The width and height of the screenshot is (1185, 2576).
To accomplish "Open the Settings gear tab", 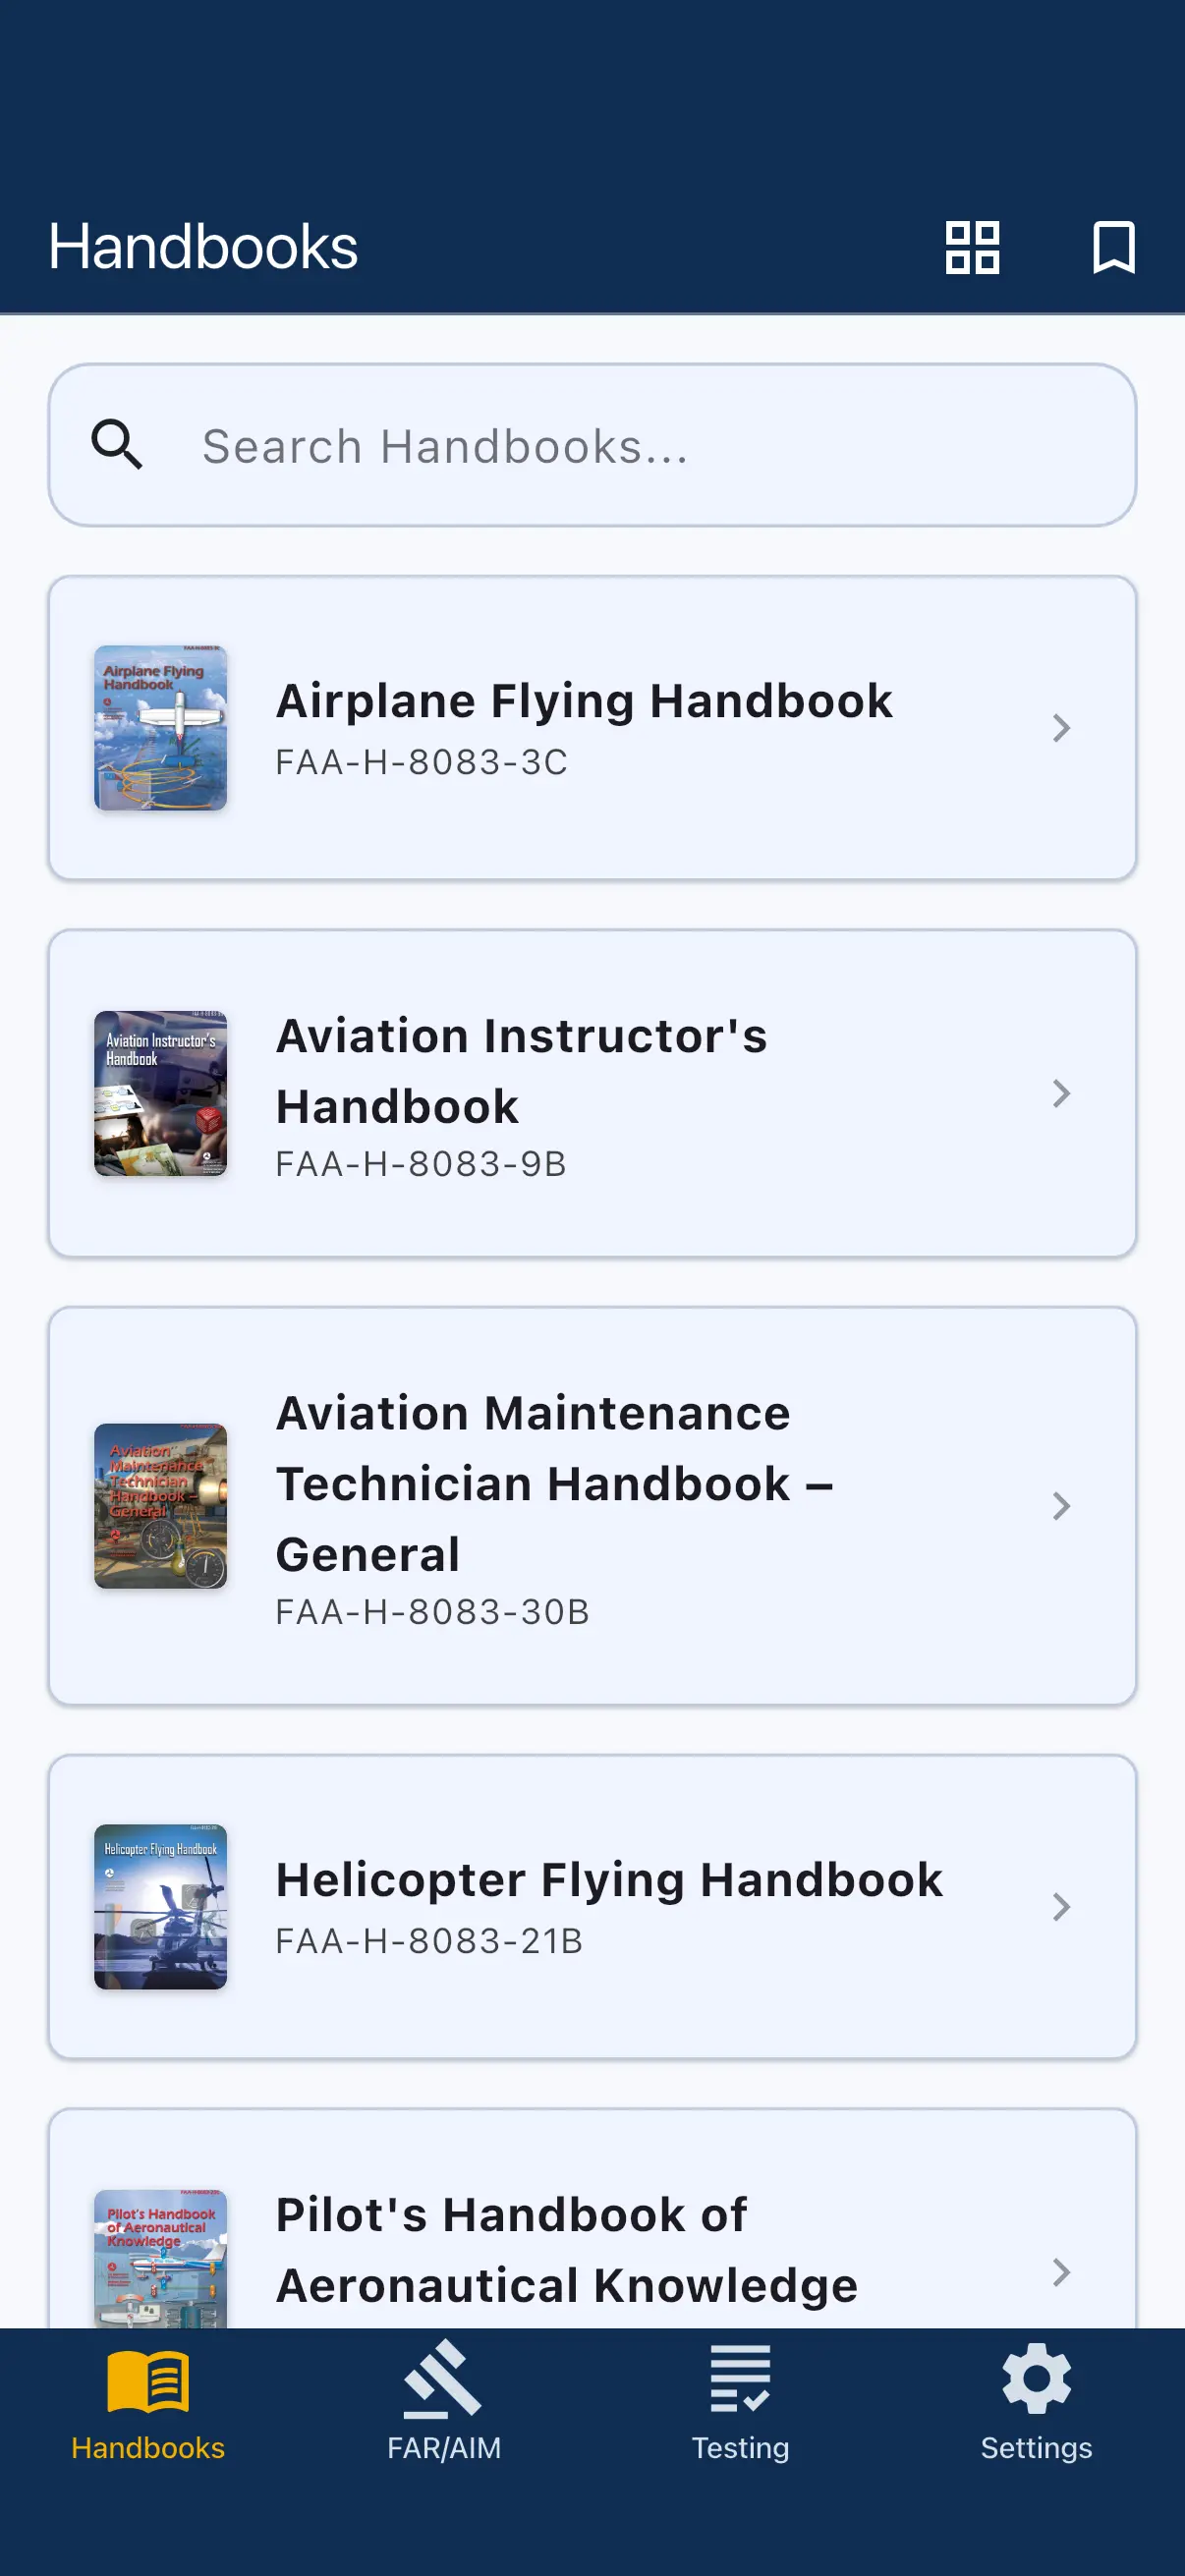I will [1036, 2402].
